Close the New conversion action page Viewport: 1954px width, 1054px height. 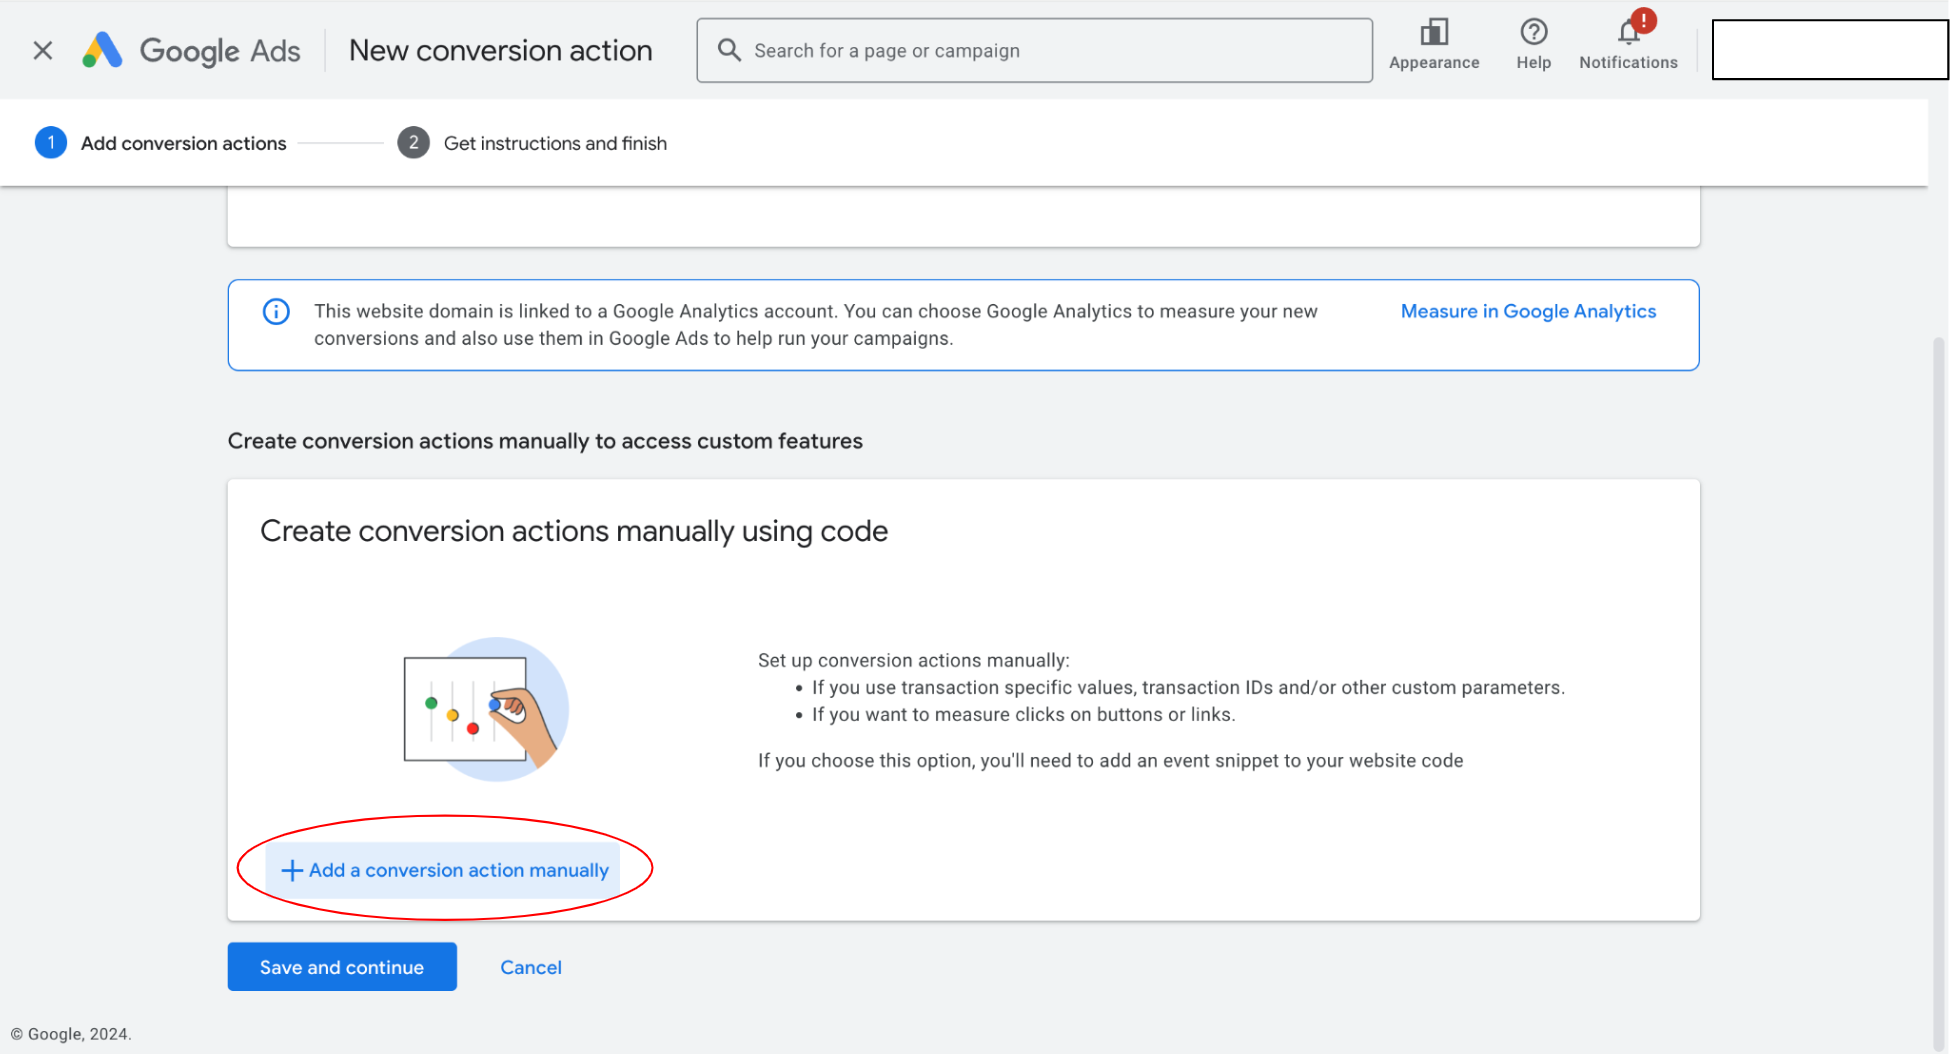(42, 50)
